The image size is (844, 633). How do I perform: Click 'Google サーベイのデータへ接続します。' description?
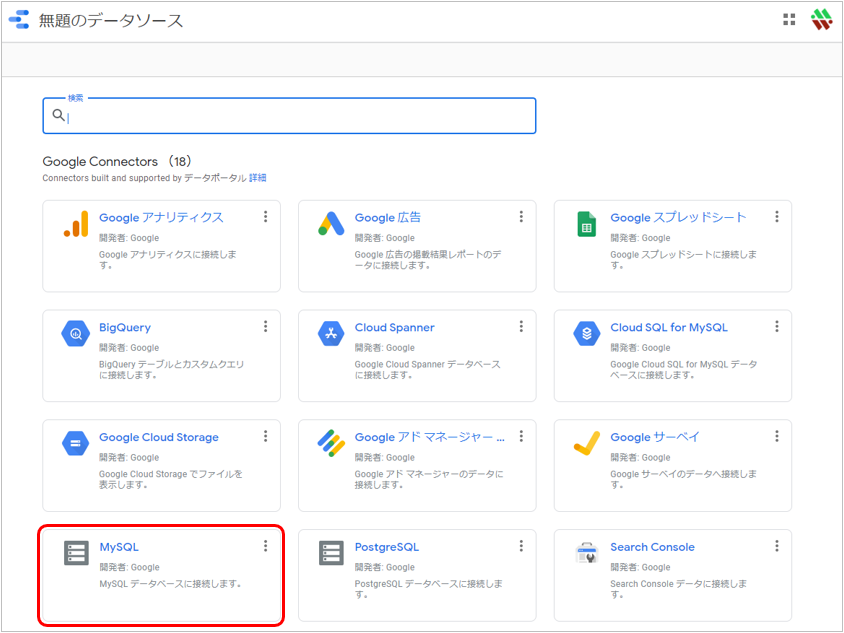click(x=683, y=480)
